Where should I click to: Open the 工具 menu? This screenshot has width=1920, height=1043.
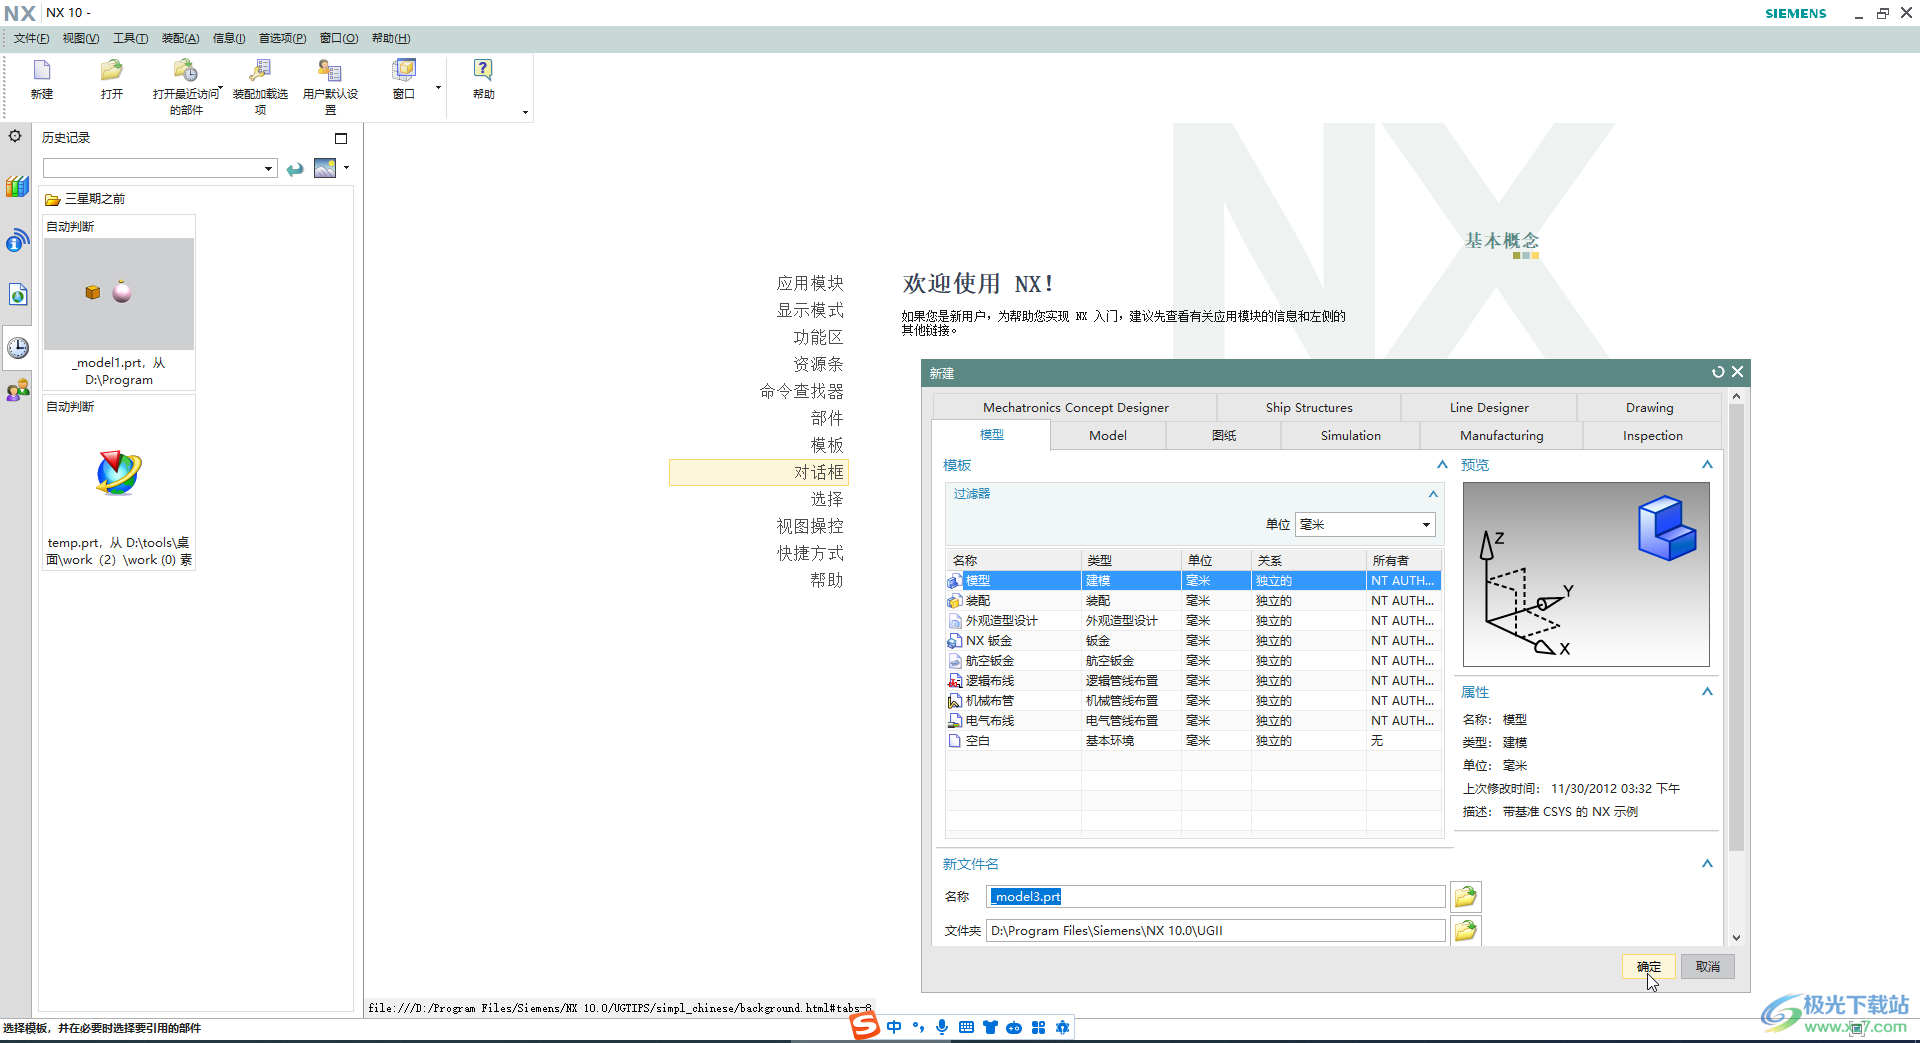click(x=130, y=38)
